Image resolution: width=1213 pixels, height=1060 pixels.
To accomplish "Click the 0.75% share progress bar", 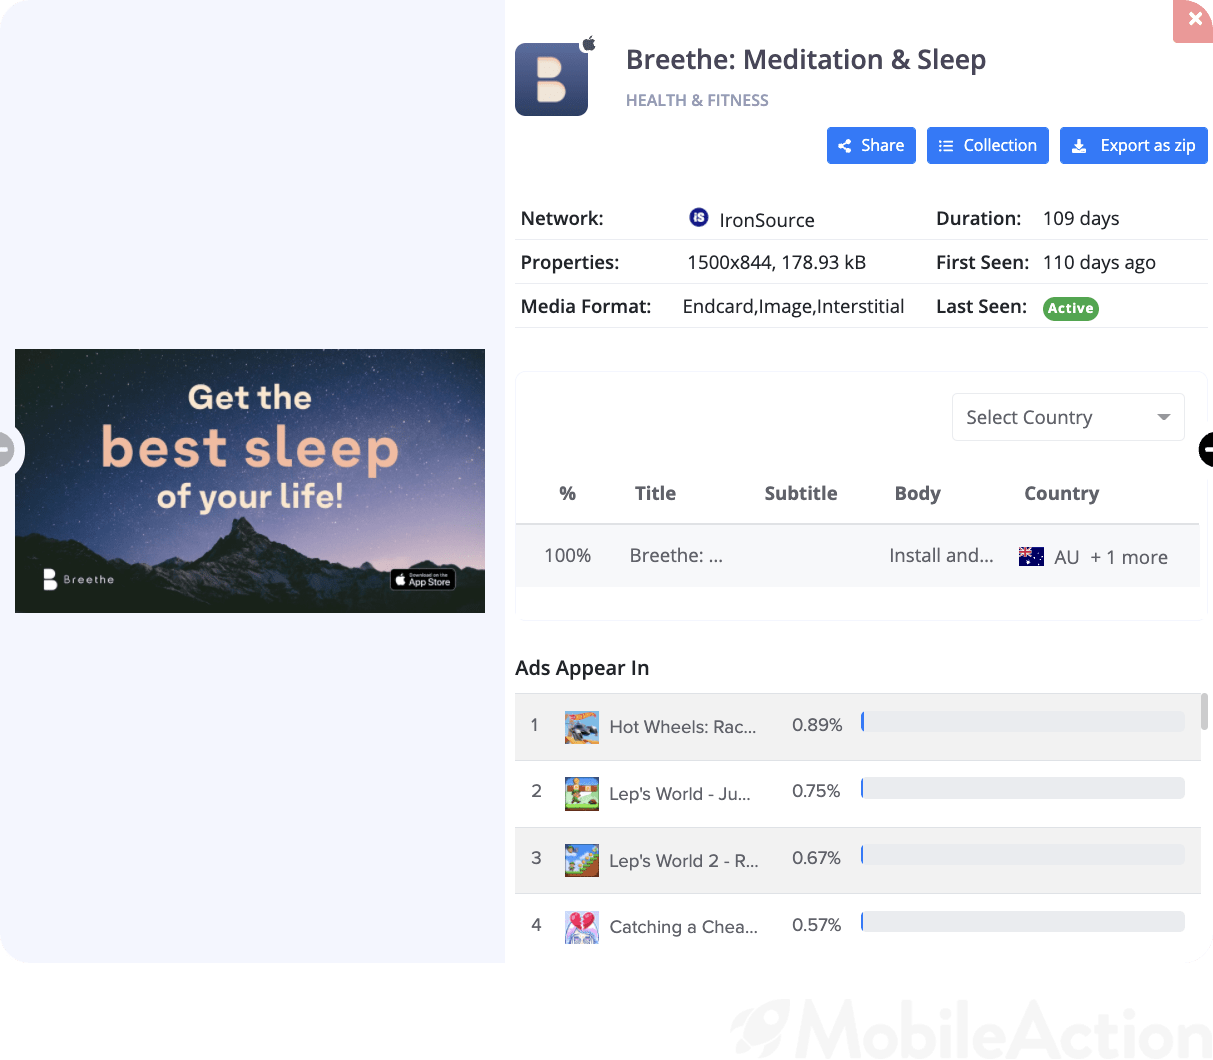I will (x=1023, y=788).
